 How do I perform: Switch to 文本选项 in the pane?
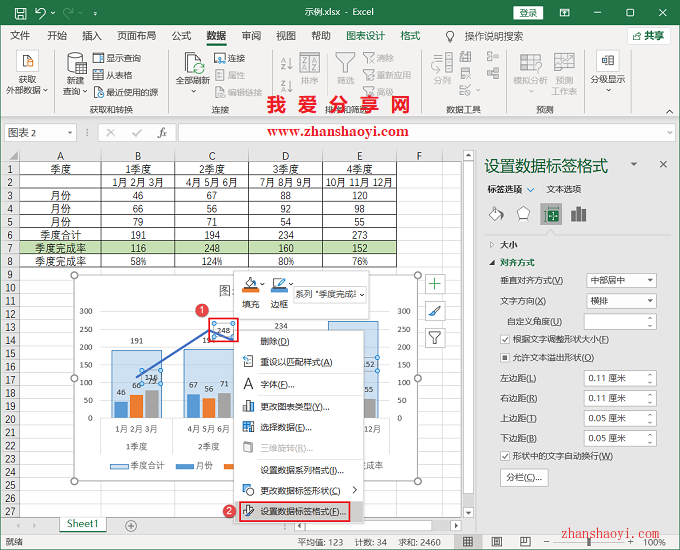[563, 189]
